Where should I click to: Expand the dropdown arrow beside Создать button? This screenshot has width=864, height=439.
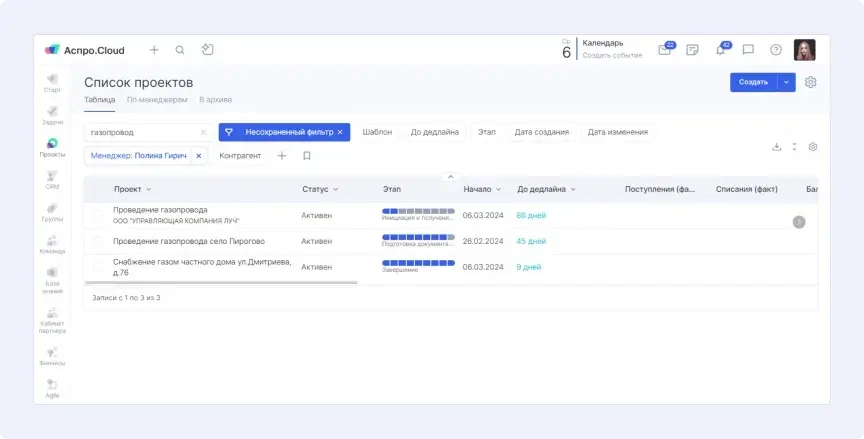(x=786, y=82)
